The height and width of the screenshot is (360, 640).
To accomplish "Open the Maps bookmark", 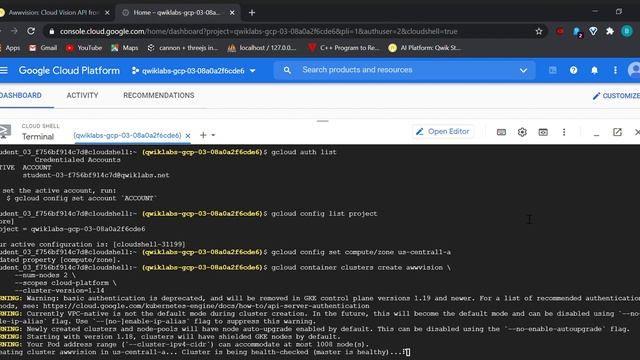I will pyautogui.click(x=125, y=48).
